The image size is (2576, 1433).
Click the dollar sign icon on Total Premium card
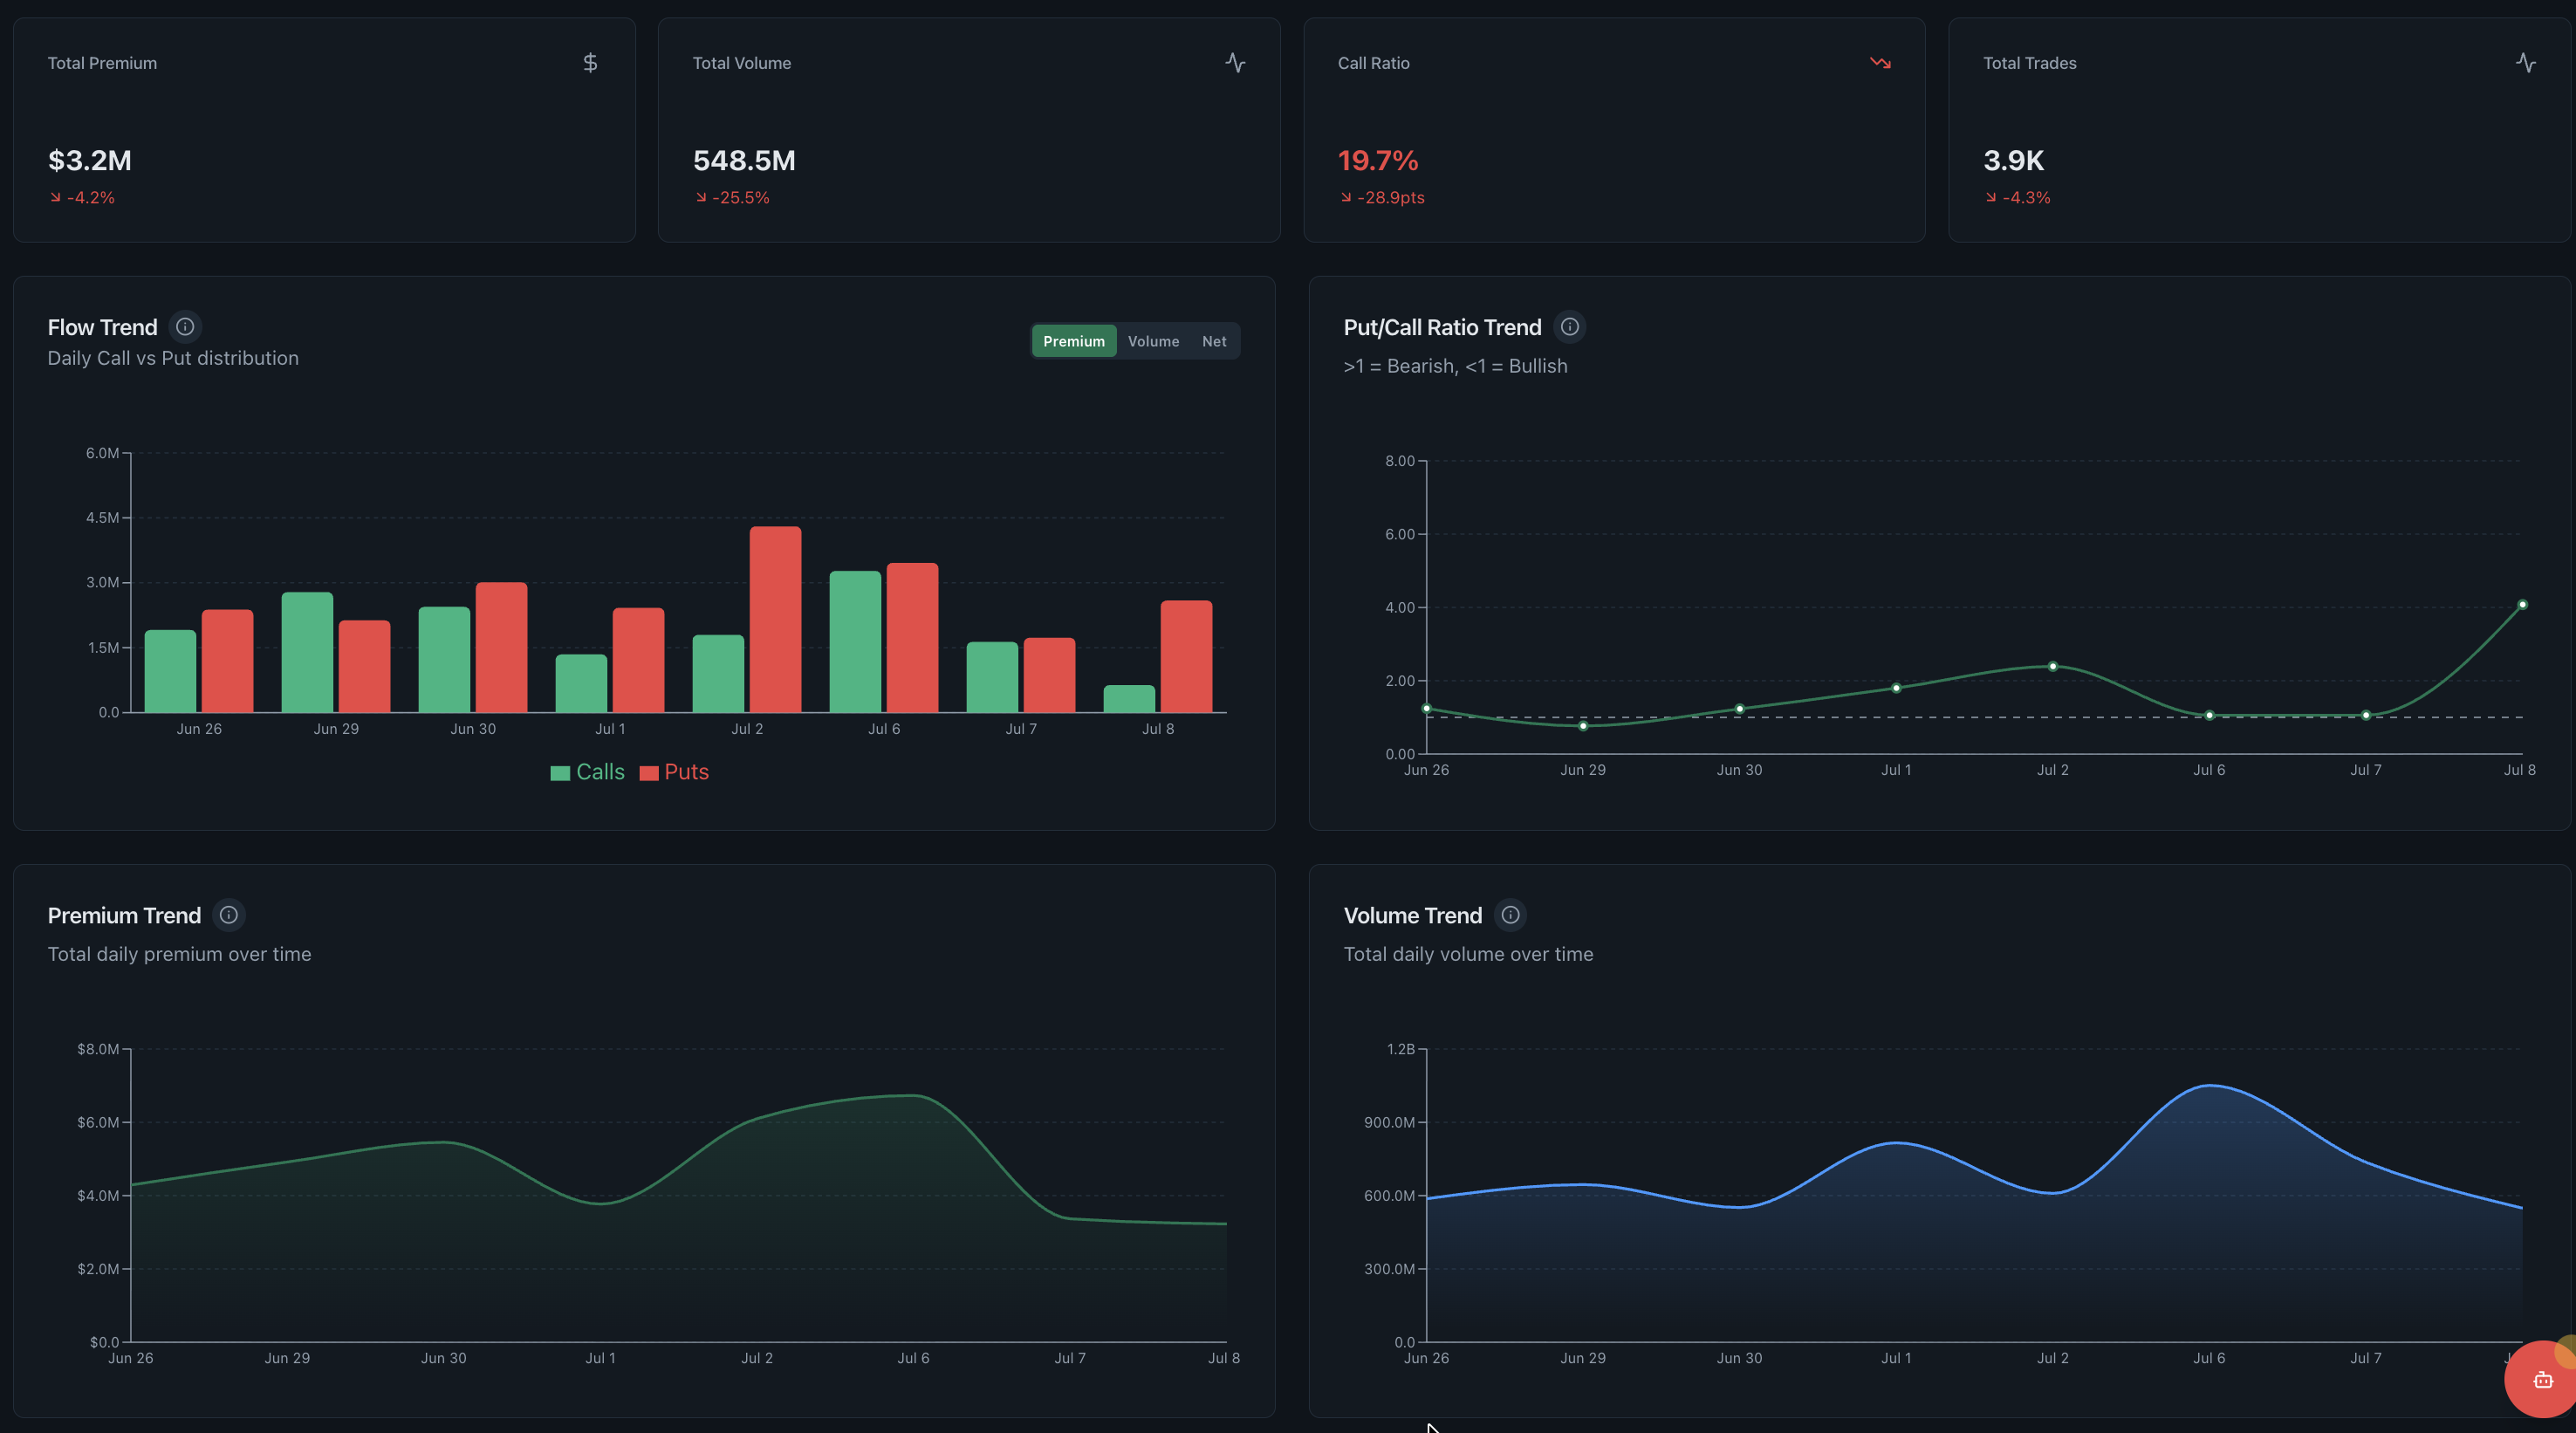pos(590,63)
